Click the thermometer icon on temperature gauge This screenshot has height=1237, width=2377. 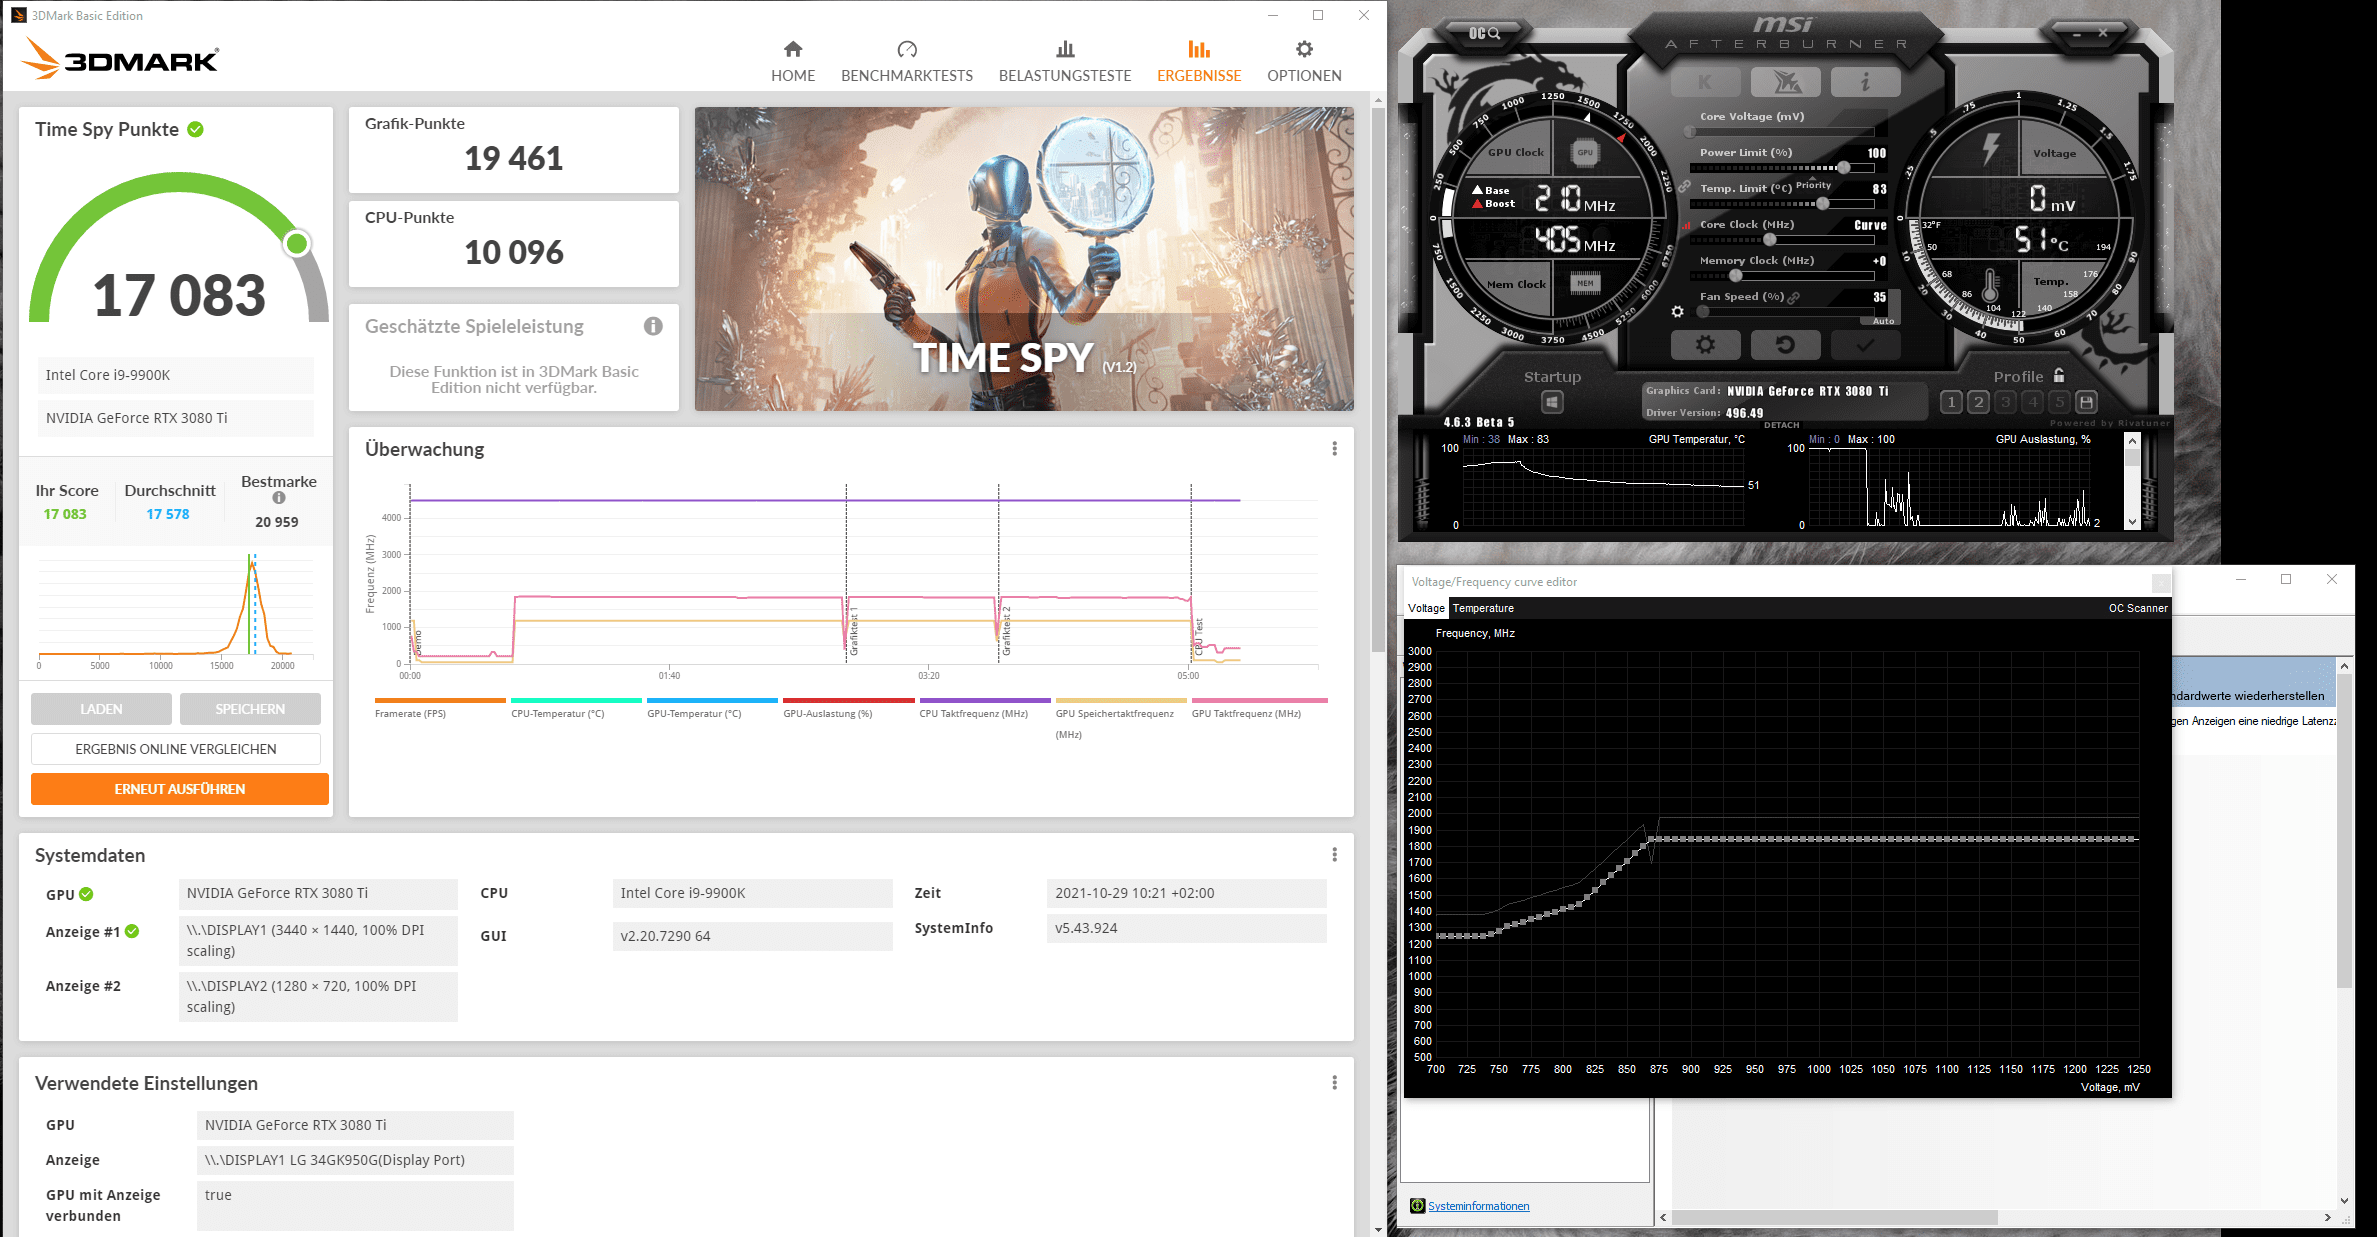click(x=1990, y=286)
